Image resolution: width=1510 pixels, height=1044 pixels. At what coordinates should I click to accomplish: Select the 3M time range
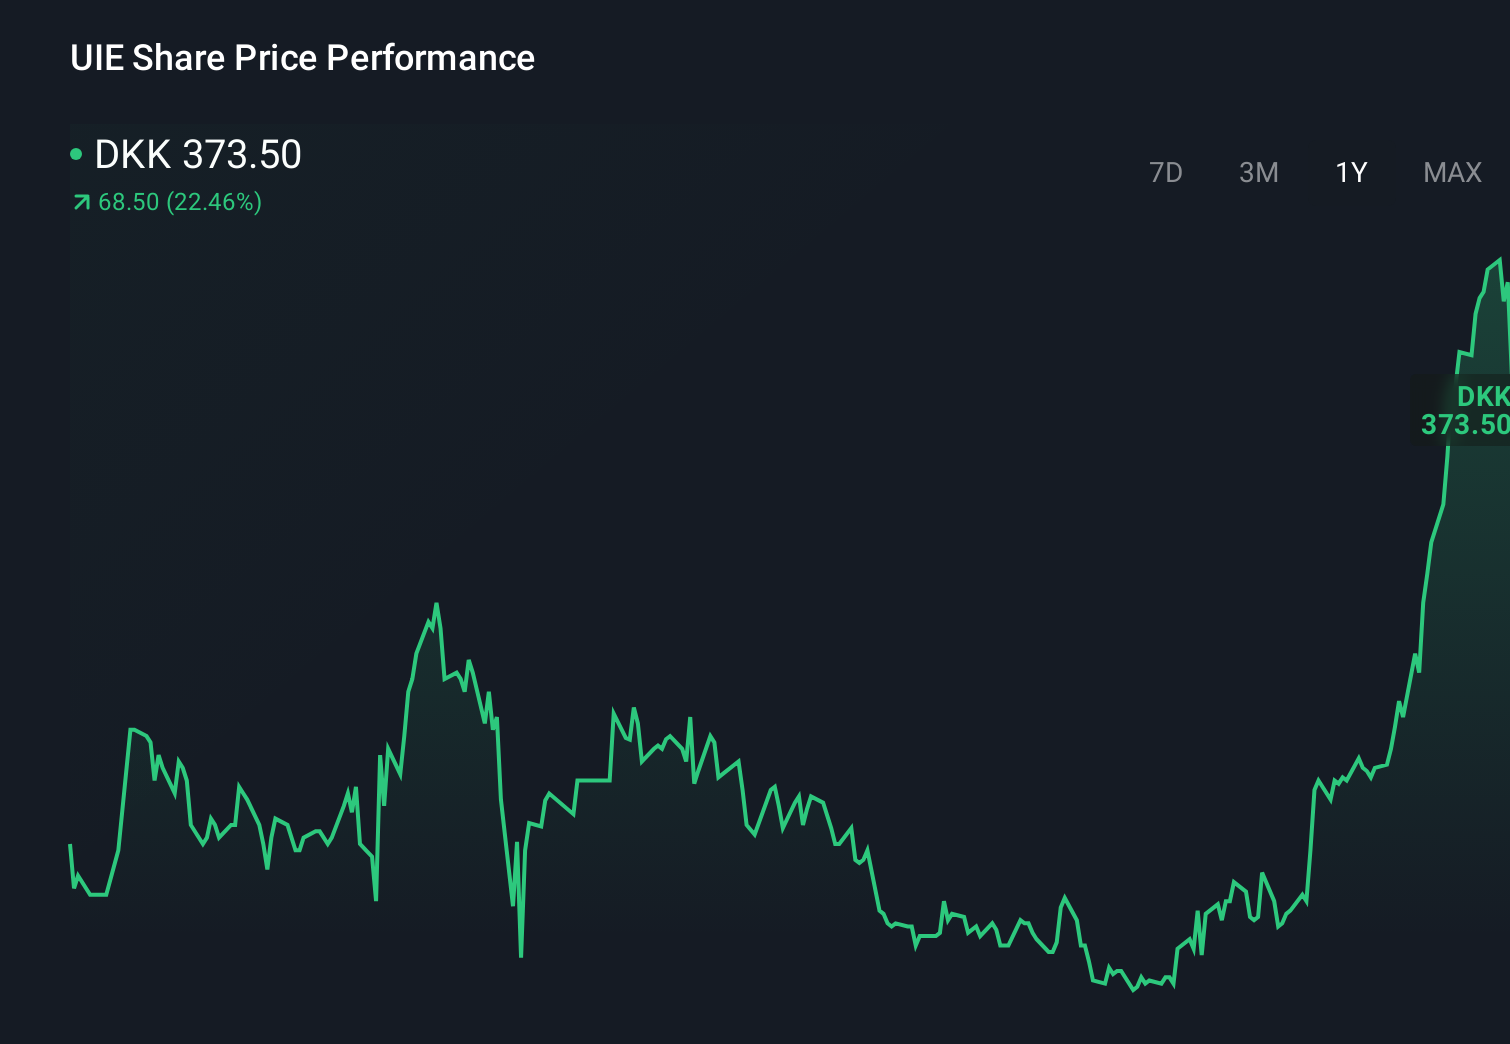tap(1258, 172)
